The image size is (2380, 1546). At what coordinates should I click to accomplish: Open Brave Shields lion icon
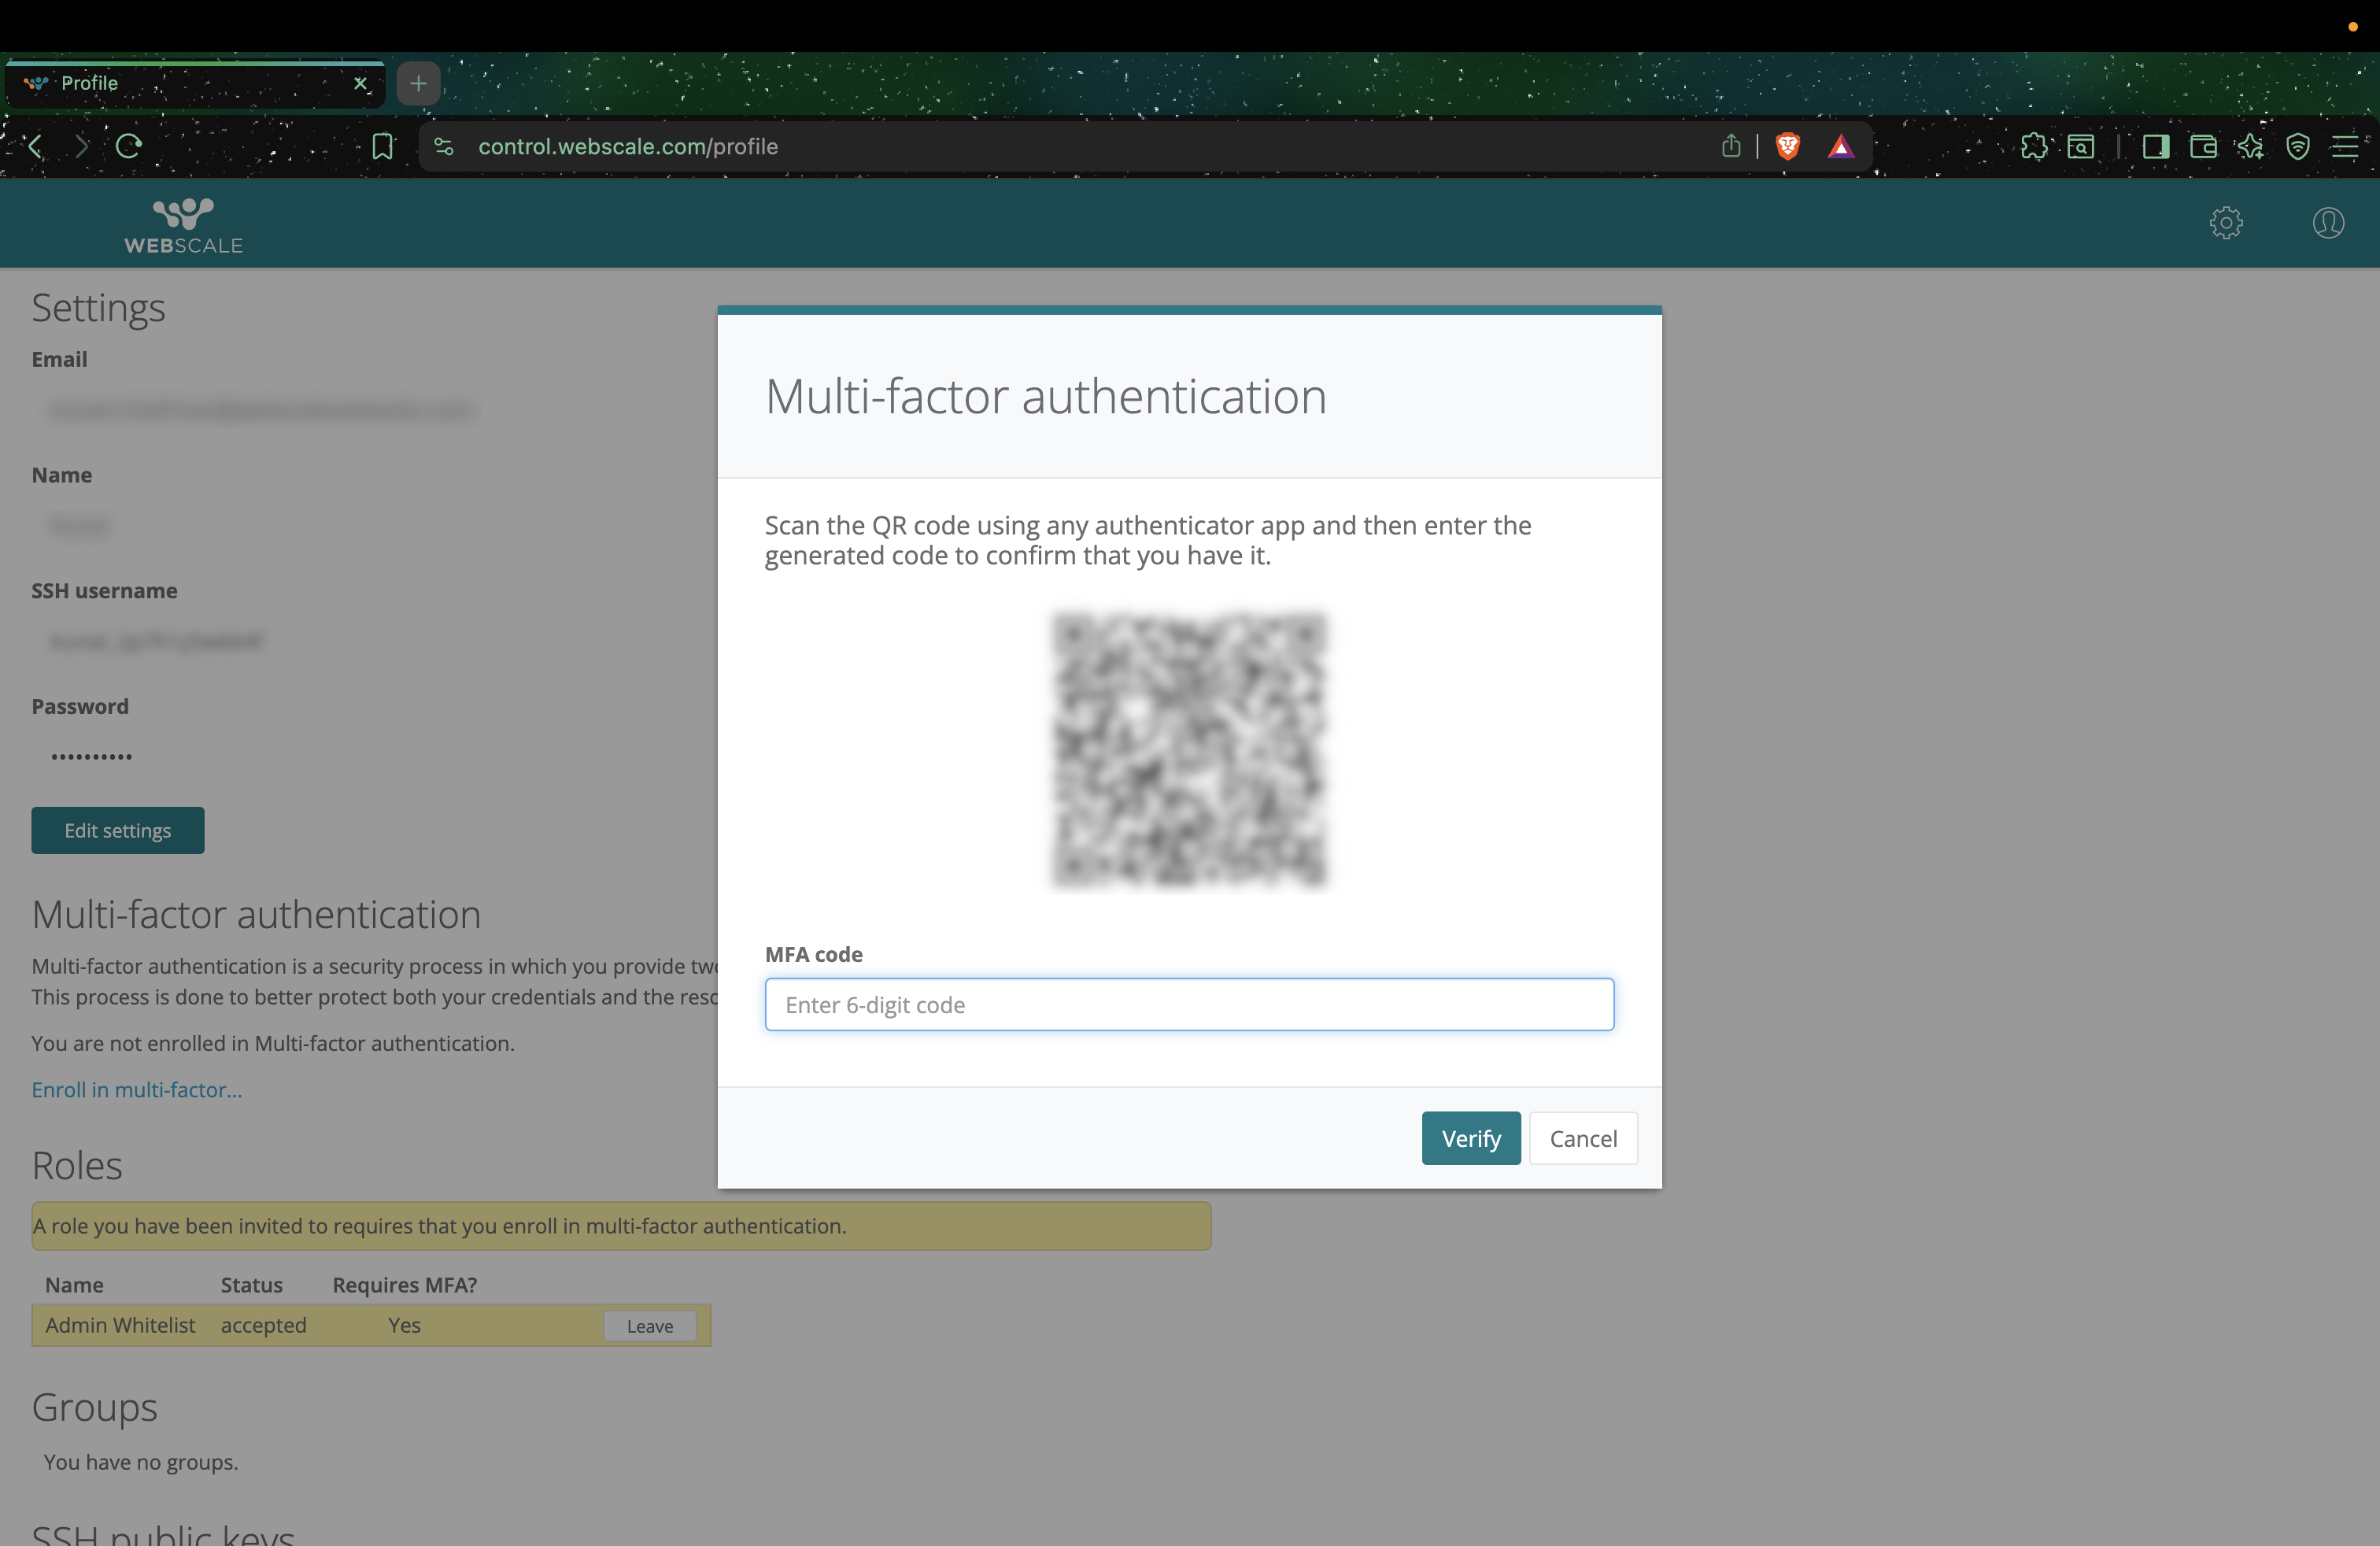[x=1787, y=146]
